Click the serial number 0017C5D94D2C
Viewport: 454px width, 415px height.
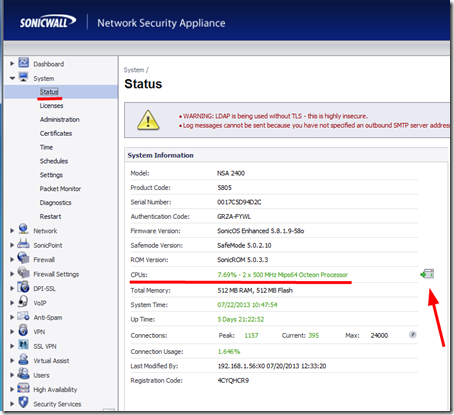(x=239, y=202)
